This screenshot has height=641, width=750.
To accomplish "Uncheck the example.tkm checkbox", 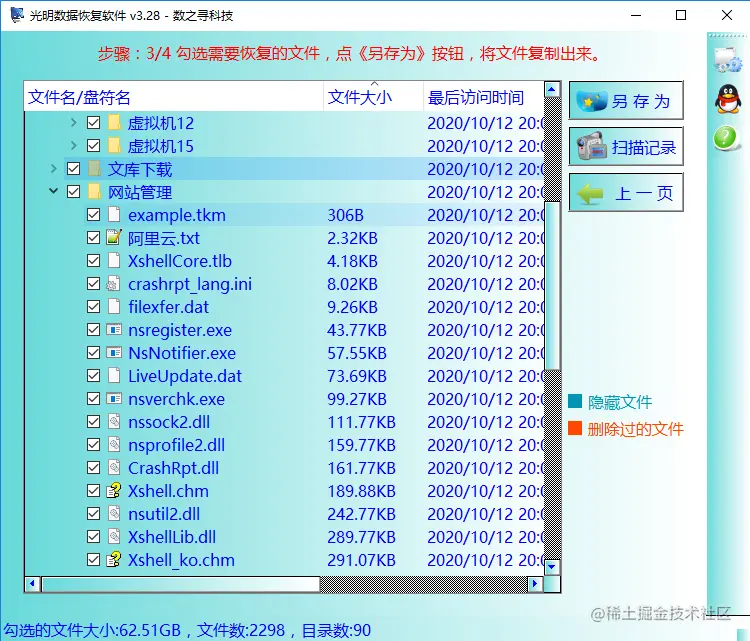I will pyautogui.click(x=94, y=214).
